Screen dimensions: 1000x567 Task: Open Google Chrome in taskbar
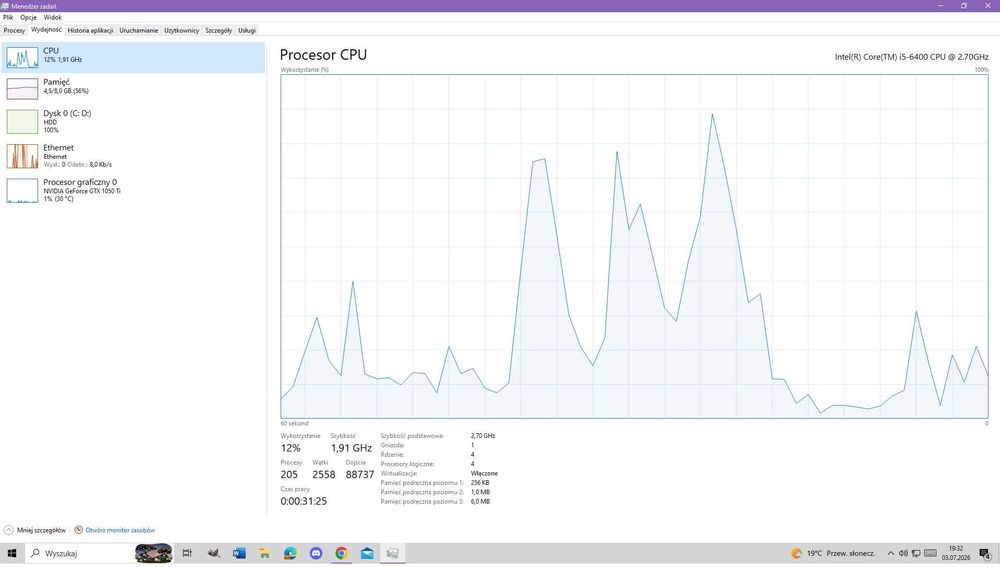tap(341, 553)
